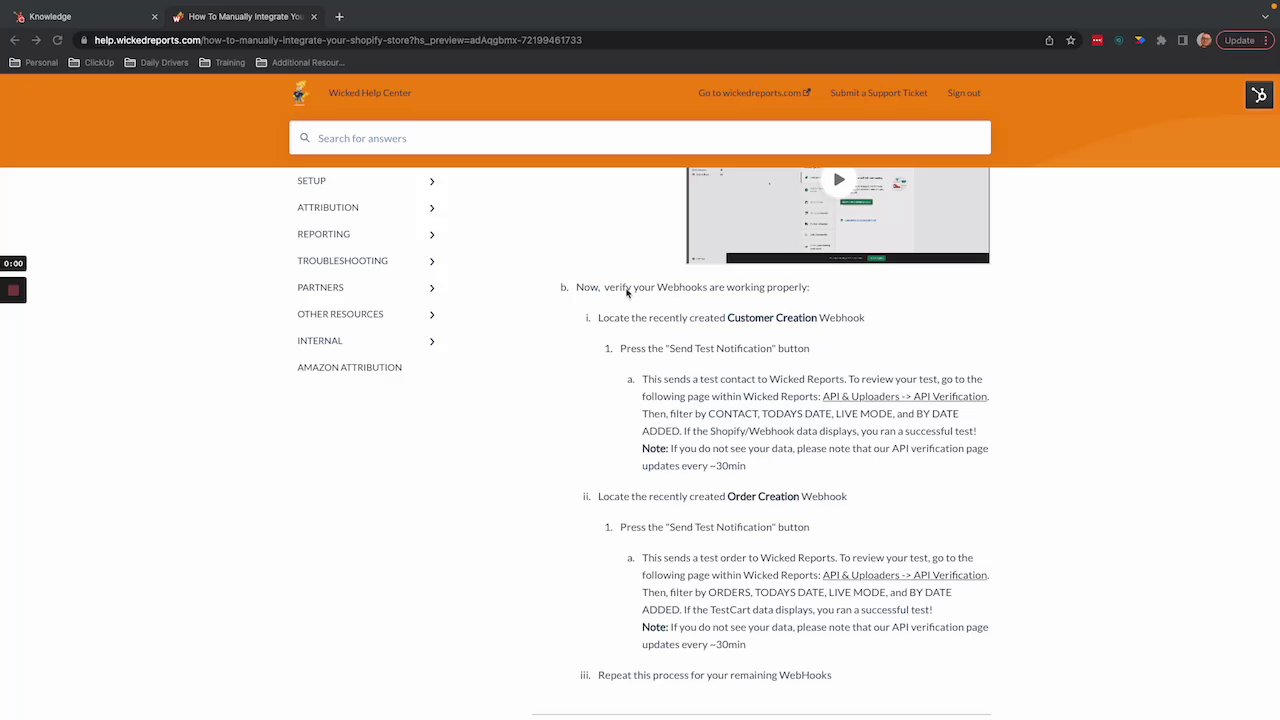This screenshot has width=1280, height=720.
Task: Open the red extension icon in toolbar
Action: point(1097,40)
